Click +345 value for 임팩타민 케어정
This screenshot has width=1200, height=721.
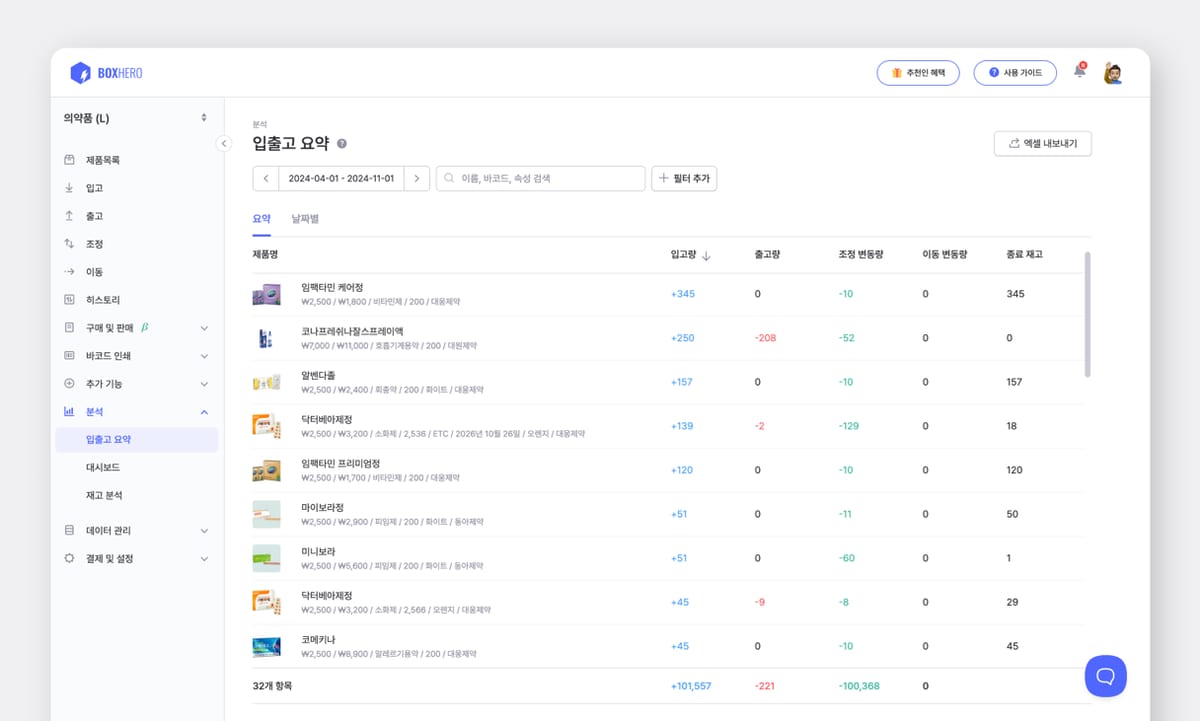[682, 294]
